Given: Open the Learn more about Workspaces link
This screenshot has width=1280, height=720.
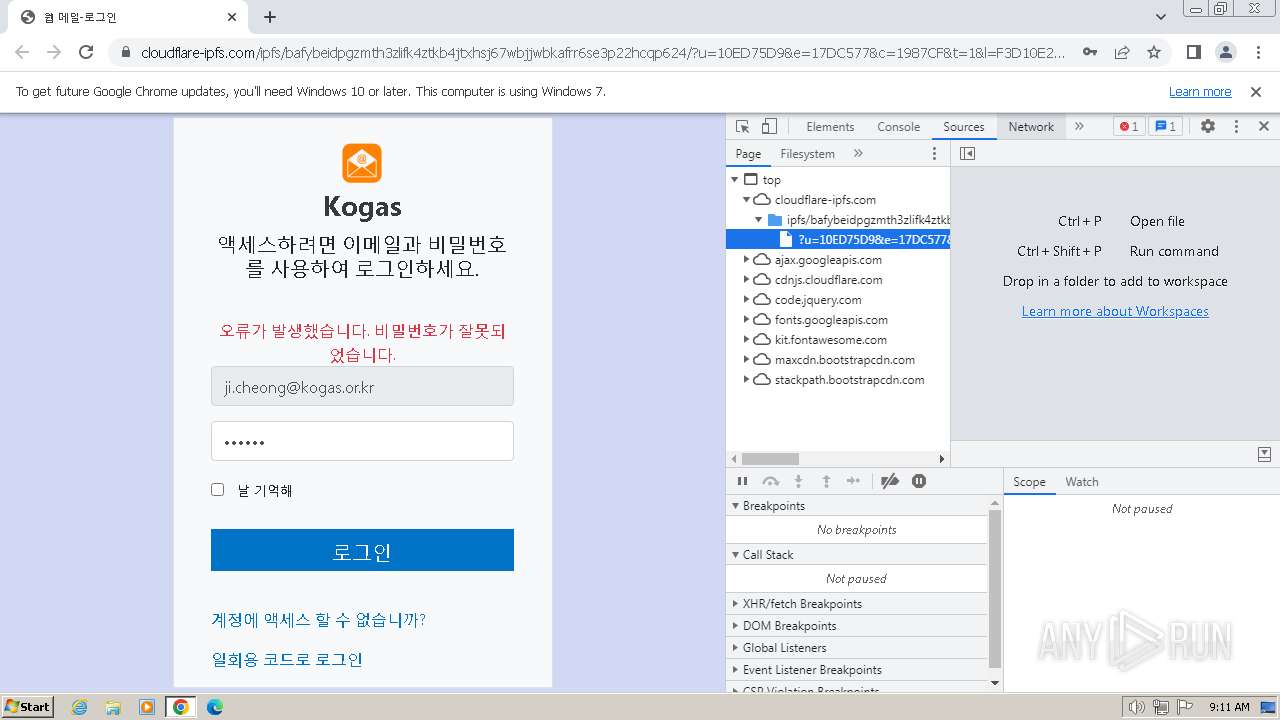Looking at the screenshot, I should (x=1115, y=311).
